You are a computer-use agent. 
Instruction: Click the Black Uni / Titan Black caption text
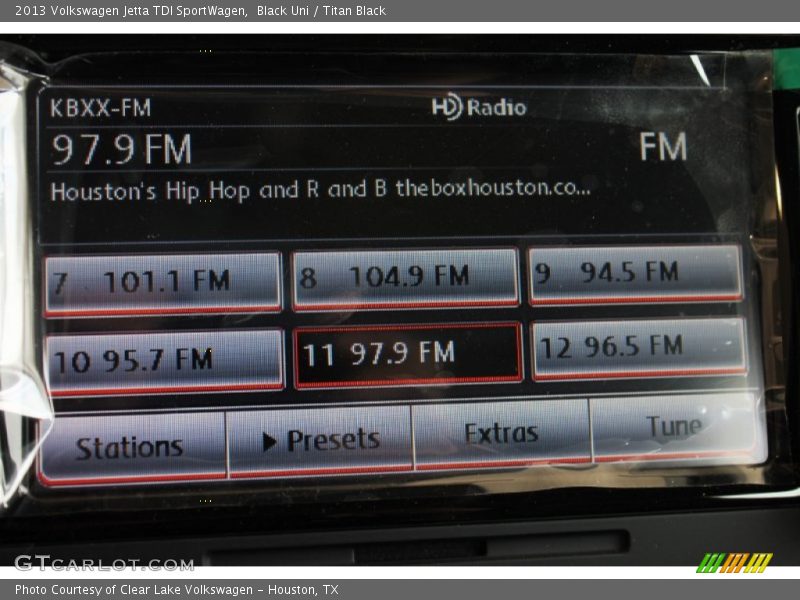pyautogui.click(x=321, y=11)
